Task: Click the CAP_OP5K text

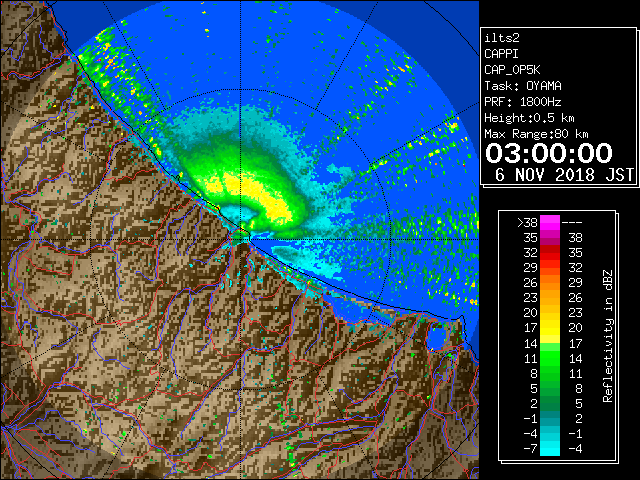Action: (512, 70)
